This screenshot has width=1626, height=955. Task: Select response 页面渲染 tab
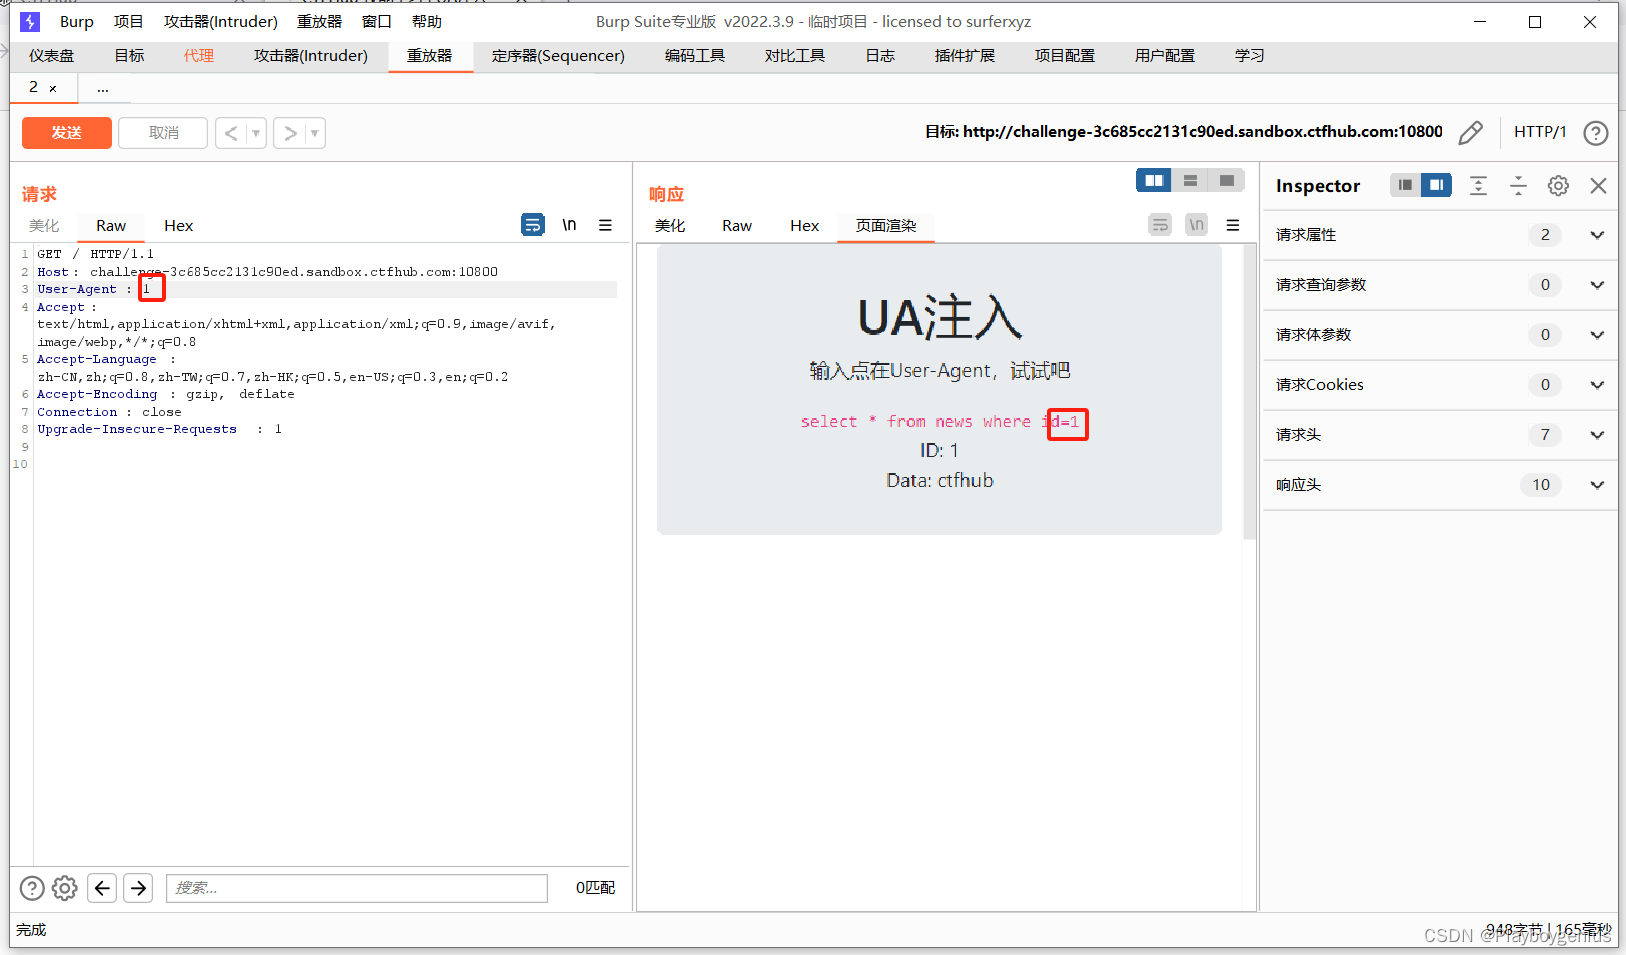pyautogui.click(x=886, y=226)
